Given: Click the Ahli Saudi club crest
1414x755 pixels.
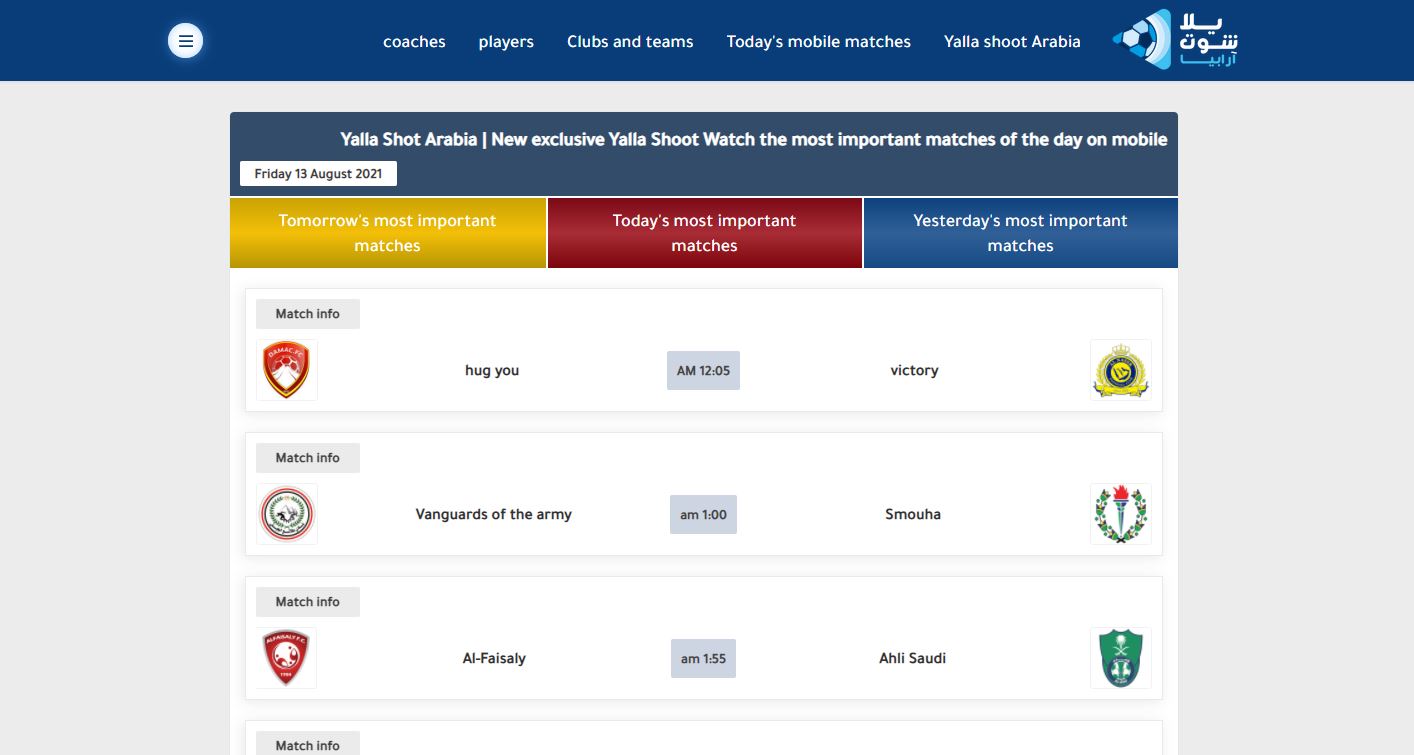Looking at the screenshot, I should tap(1120, 658).
